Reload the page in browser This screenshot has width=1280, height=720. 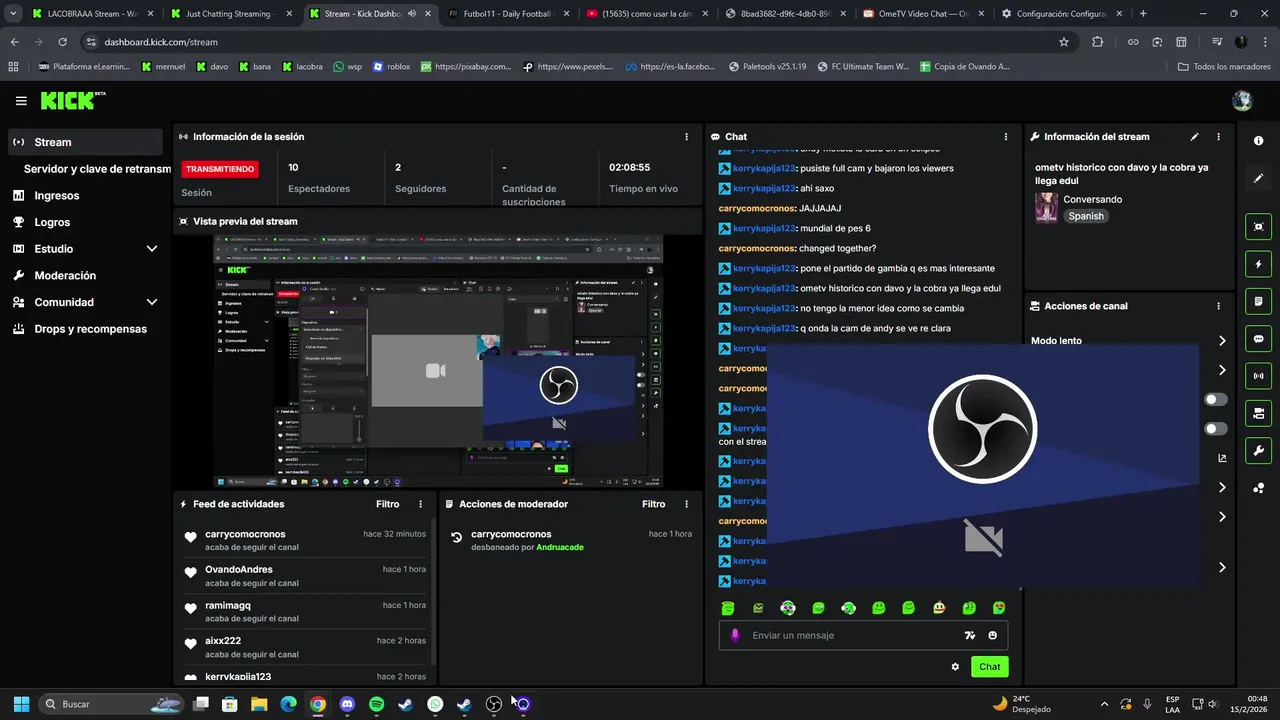coord(62,42)
